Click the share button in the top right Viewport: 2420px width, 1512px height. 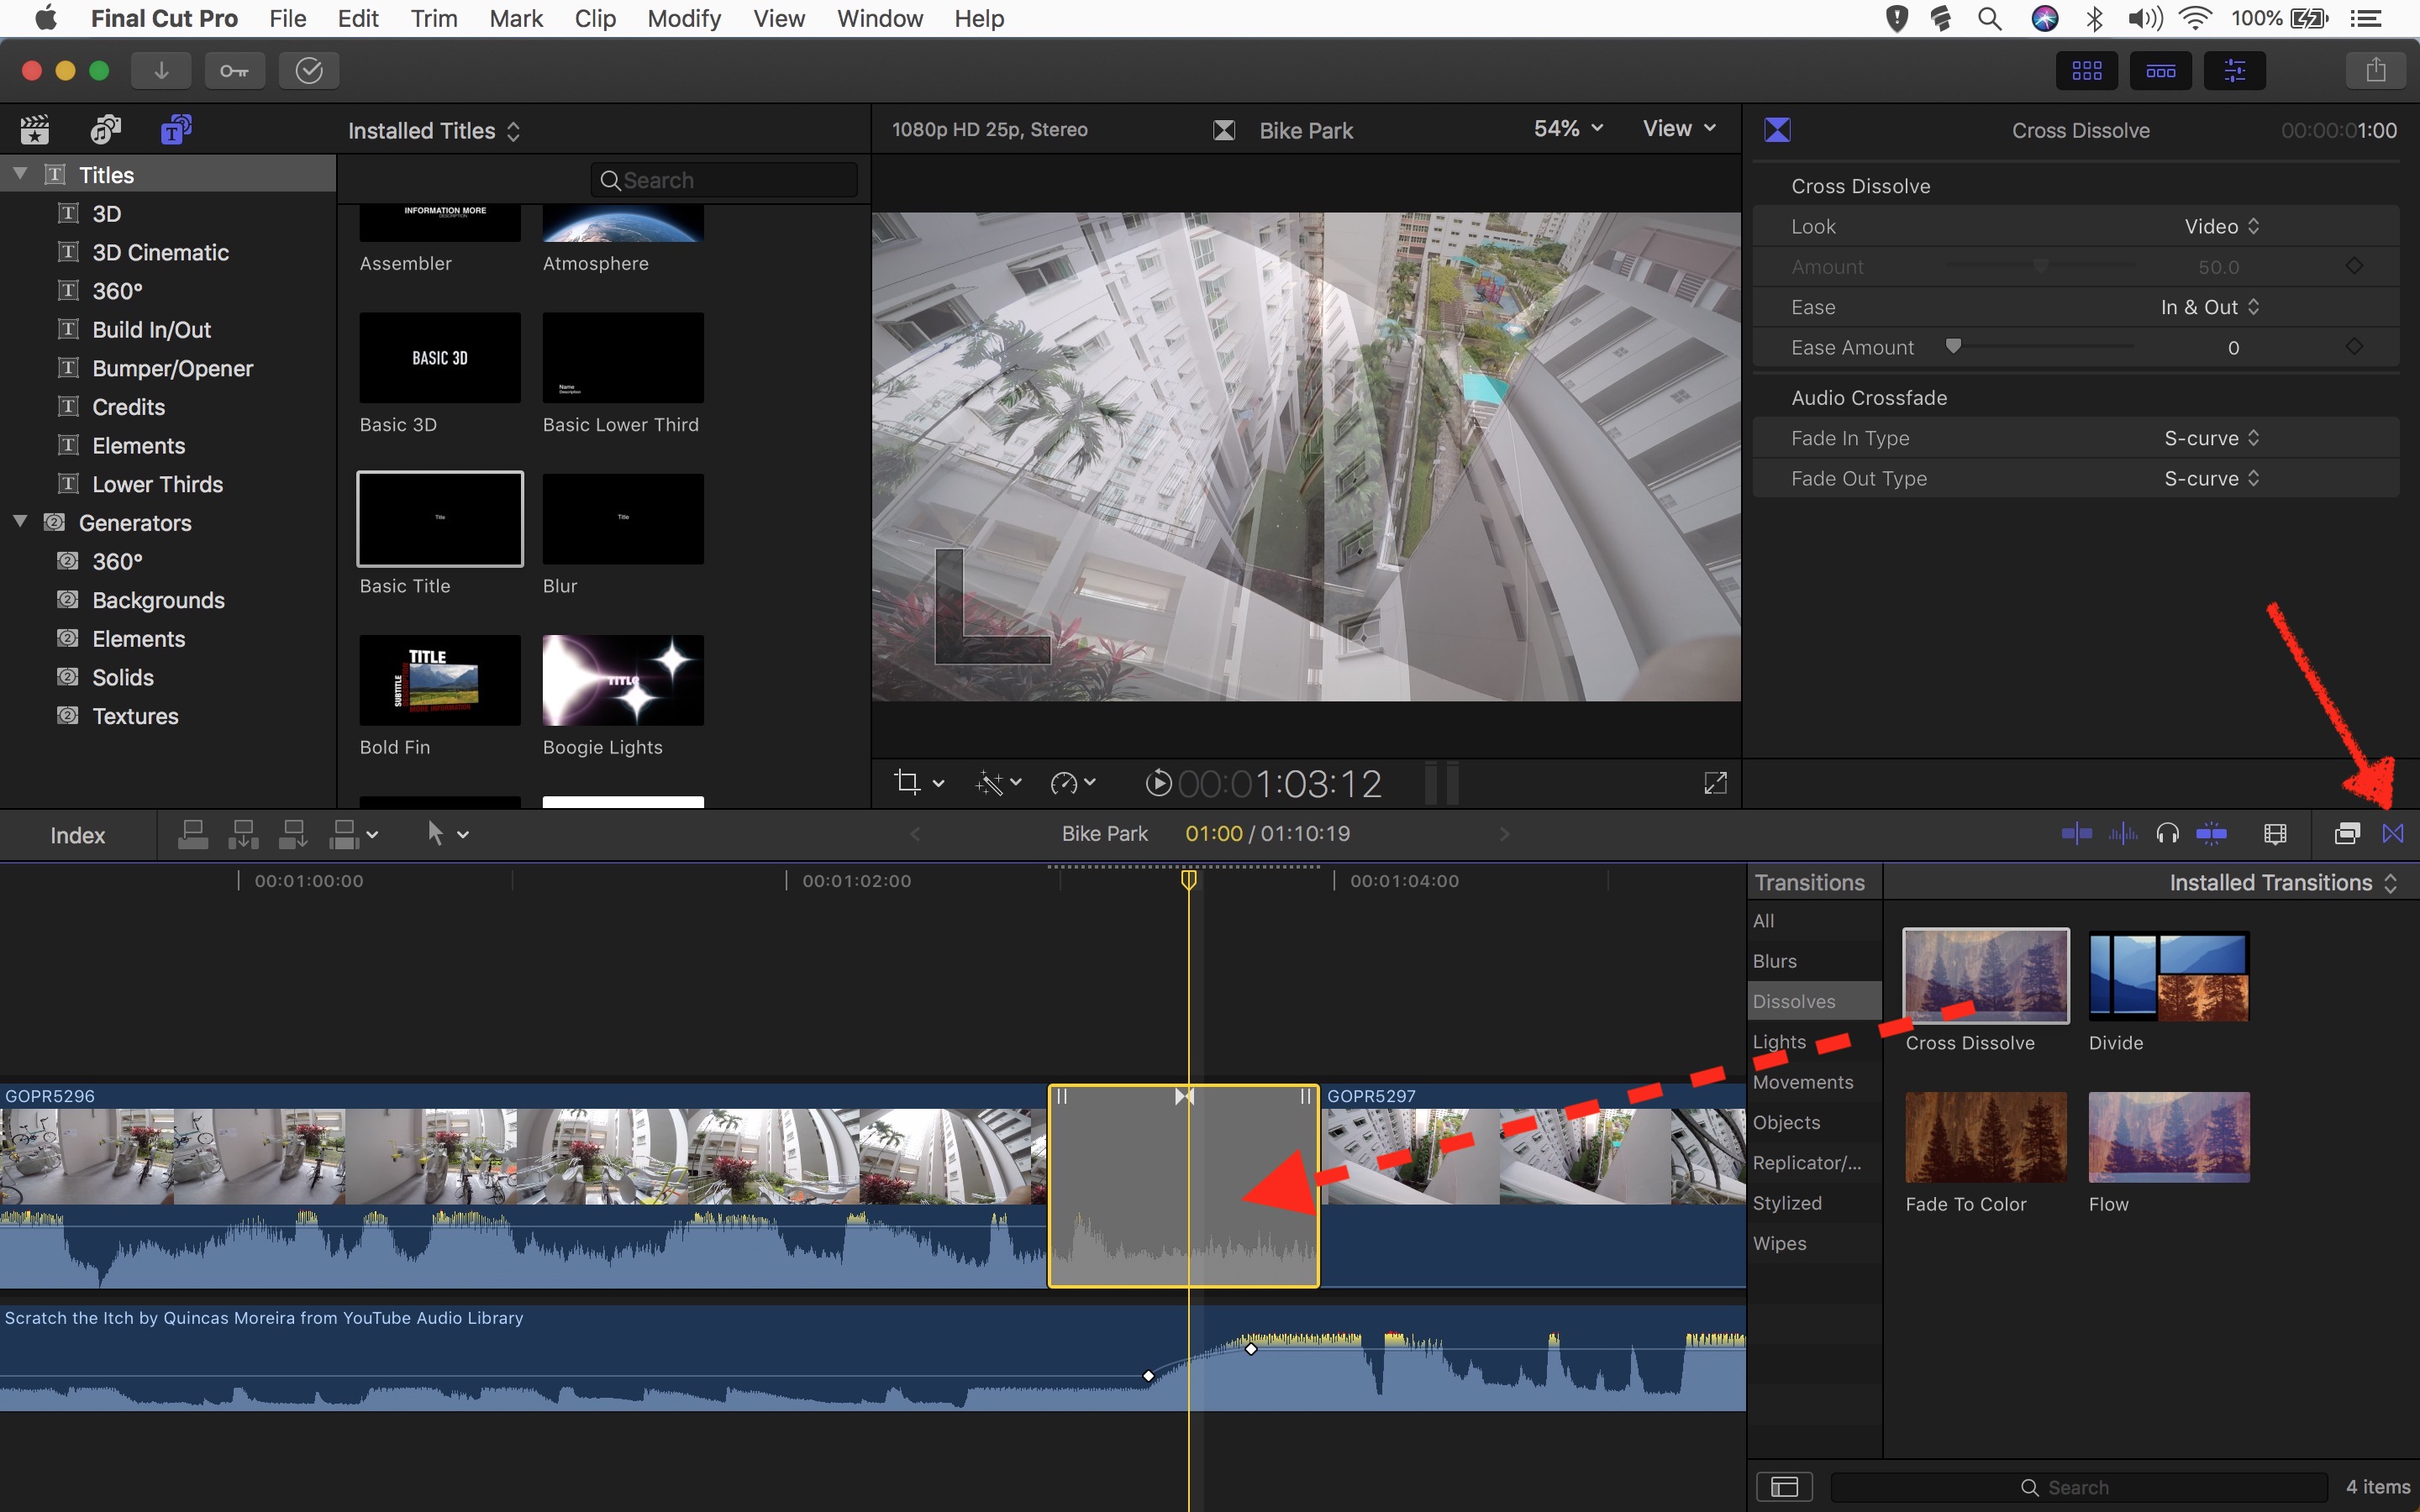point(2377,69)
